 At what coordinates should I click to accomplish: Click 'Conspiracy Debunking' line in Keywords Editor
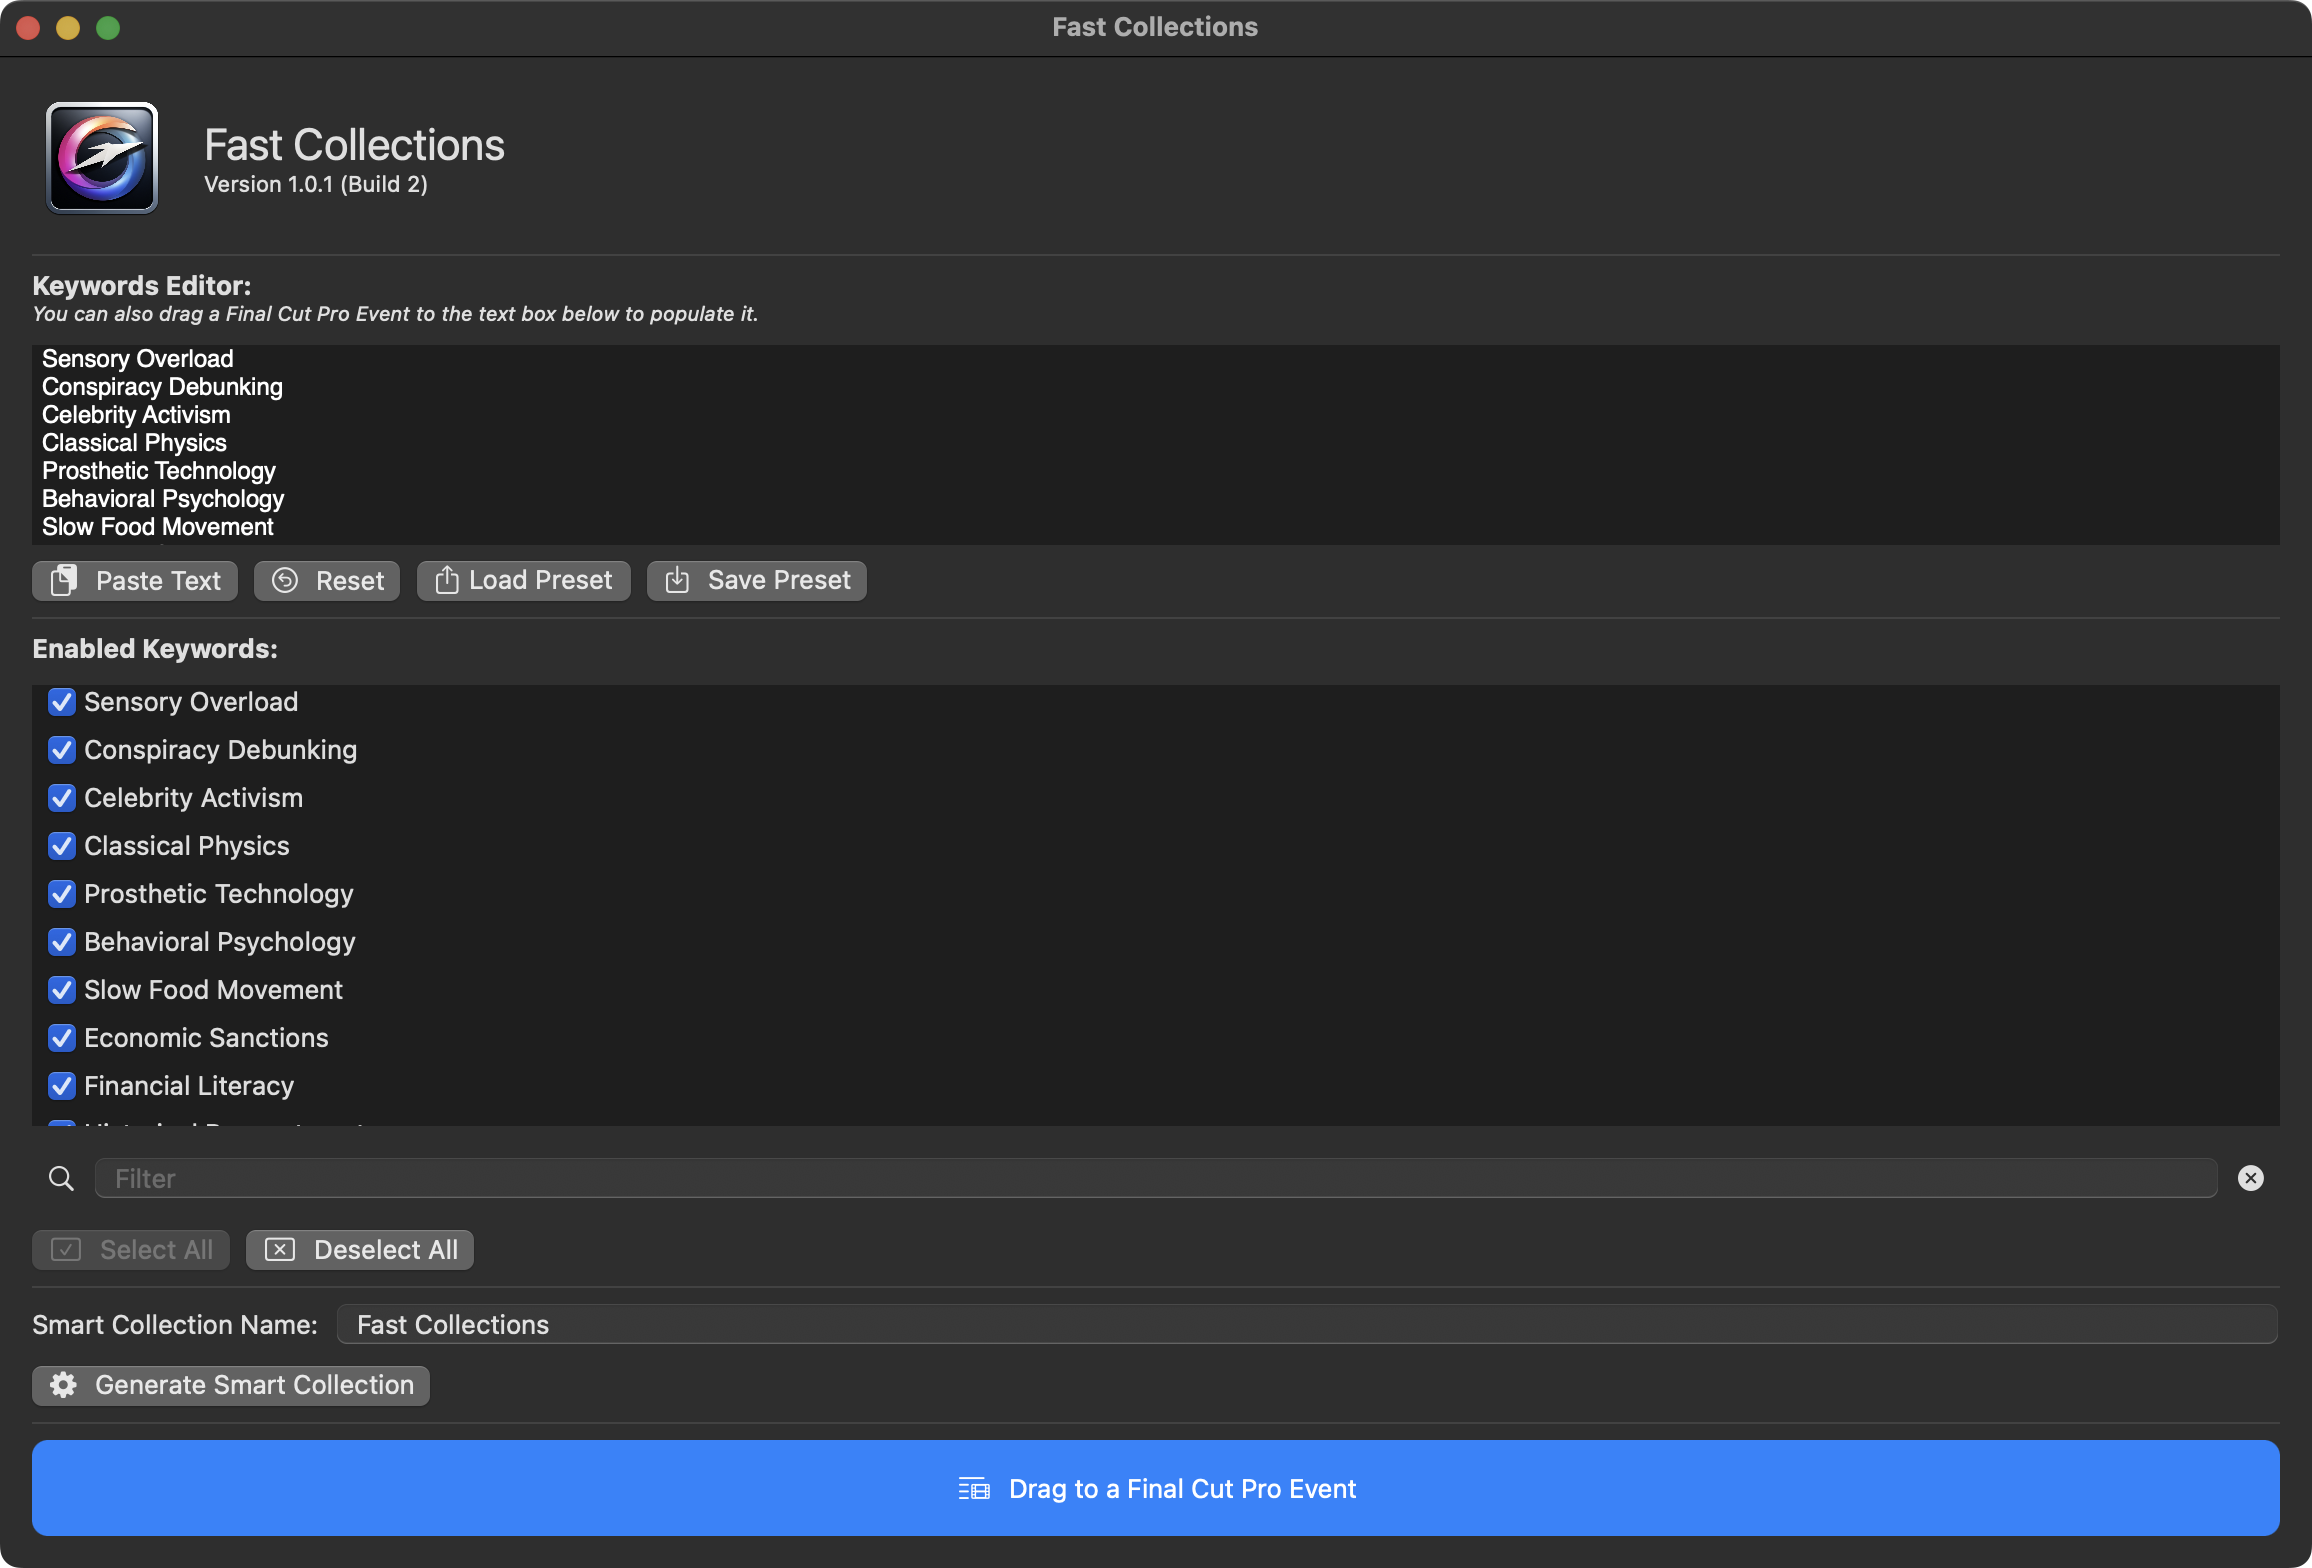tap(162, 387)
